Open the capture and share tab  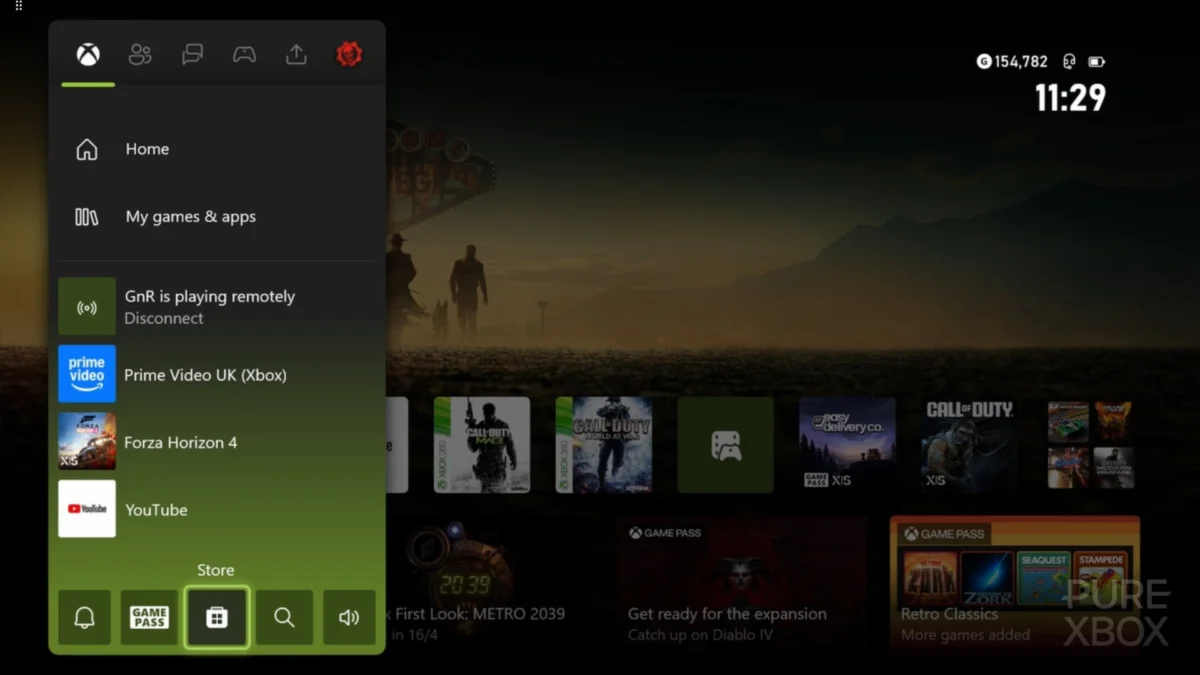(x=296, y=55)
